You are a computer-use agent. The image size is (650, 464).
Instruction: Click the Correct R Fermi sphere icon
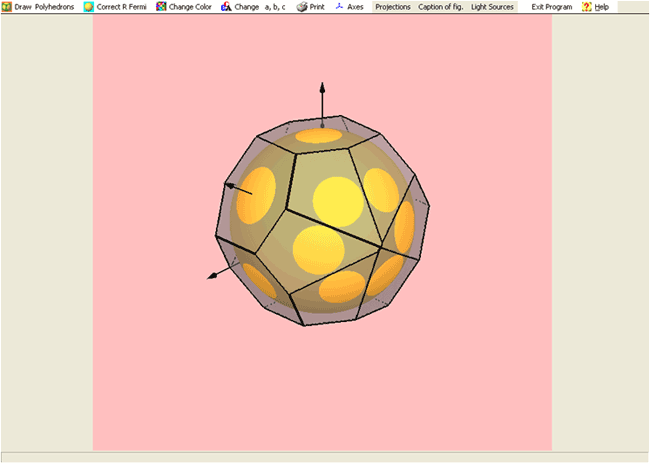(x=89, y=7)
